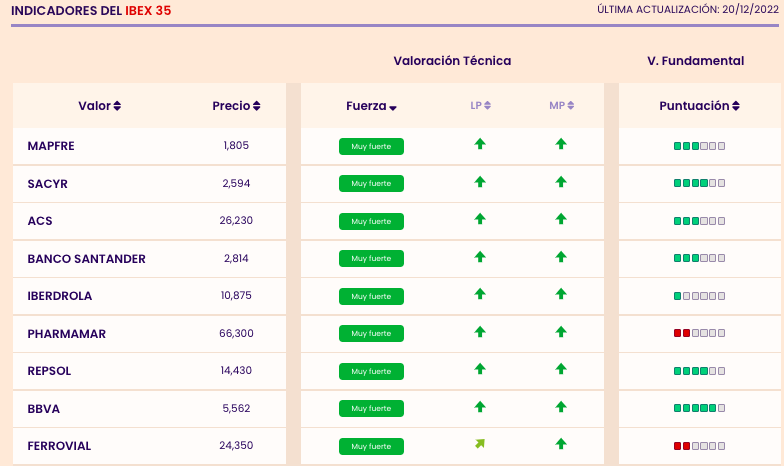The height and width of the screenshot is (466, 784).
Task: Click BANCO SANTANDER's MP up arrow
Action: [561, 256]
